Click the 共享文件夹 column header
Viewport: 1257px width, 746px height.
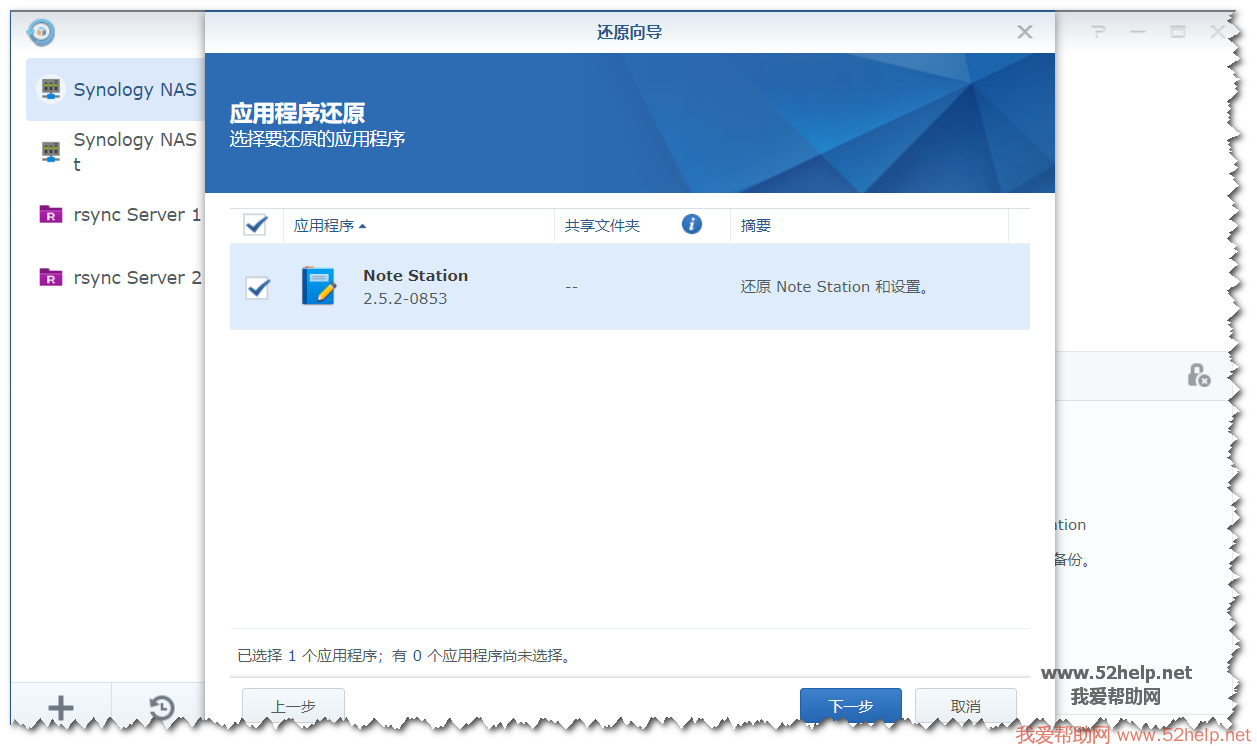[602, 226]
